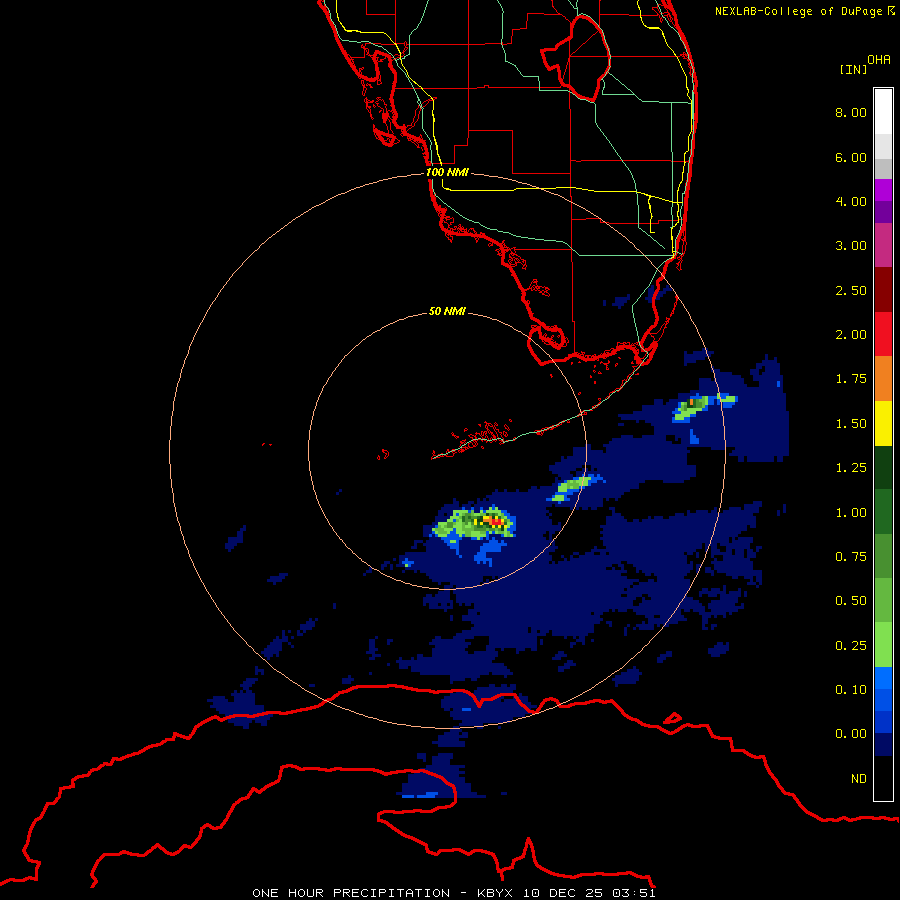Pick the light blue swatch above 0.10
The height and width of the screenshot is (900, 900).
point(883,677)
